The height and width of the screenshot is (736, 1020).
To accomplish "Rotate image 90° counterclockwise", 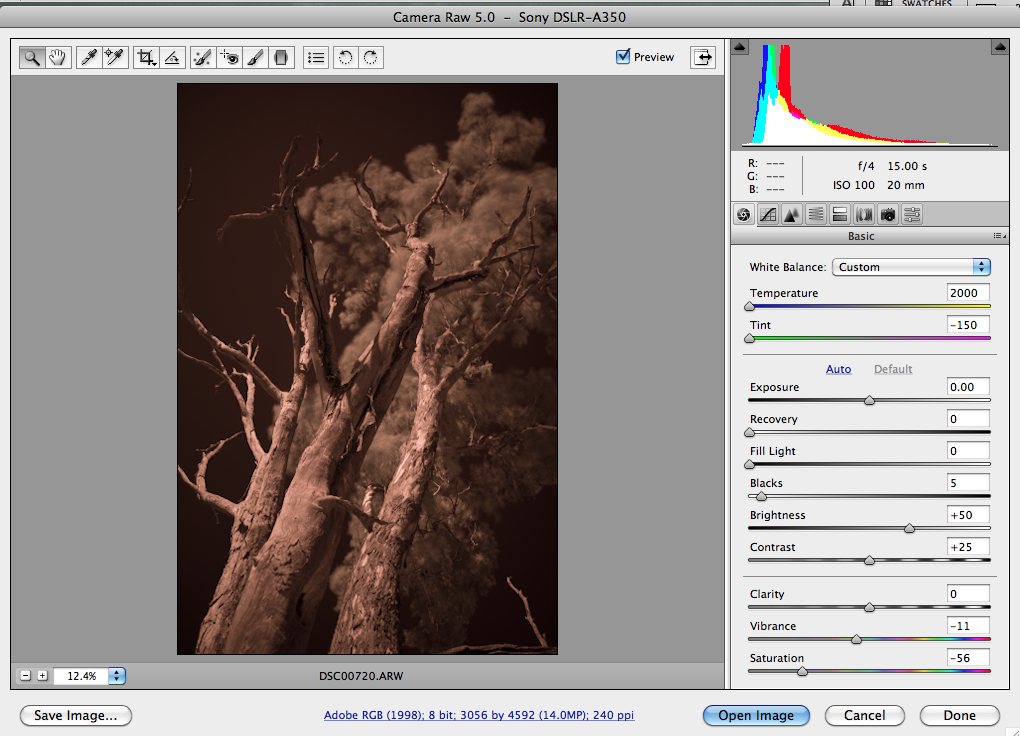I will click(345, 57).
